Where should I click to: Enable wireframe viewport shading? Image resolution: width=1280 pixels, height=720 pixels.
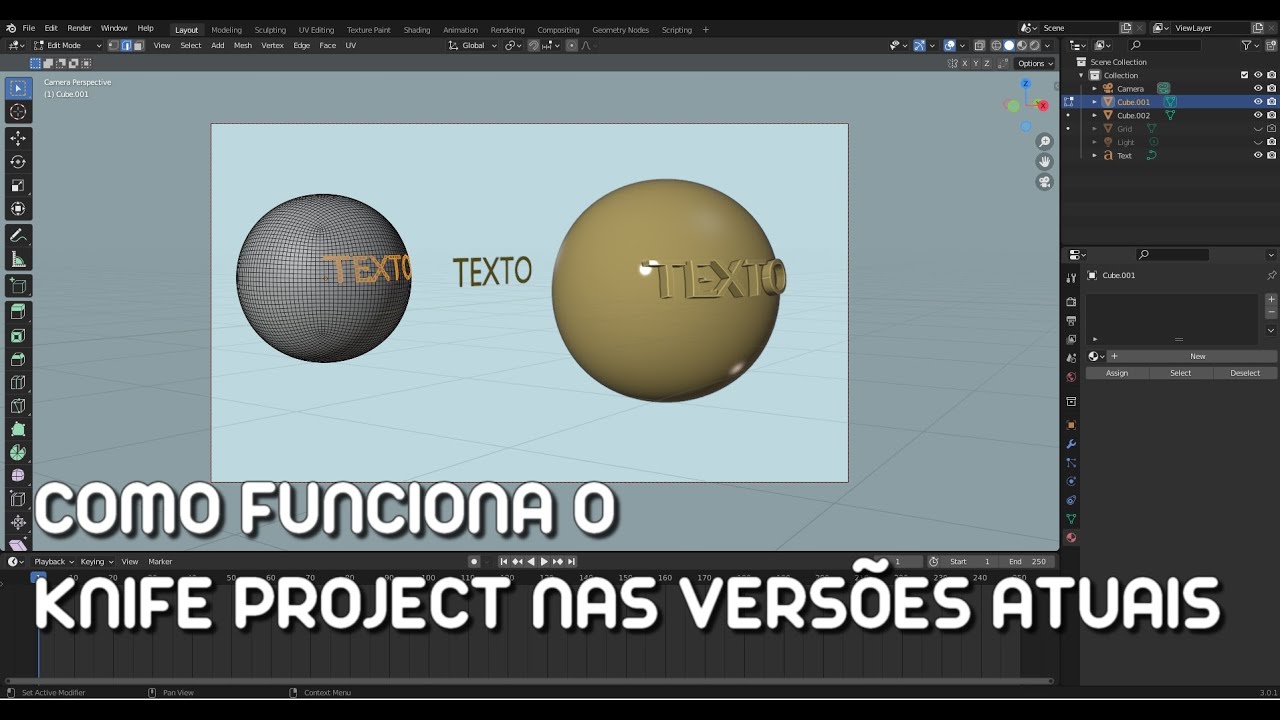point(996,45)
